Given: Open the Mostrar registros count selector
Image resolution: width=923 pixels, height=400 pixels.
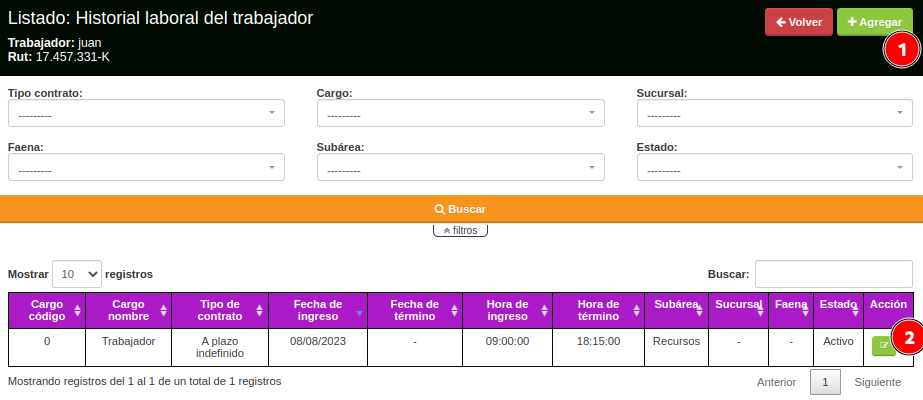Looking at the screenshot, I should 77,274.
